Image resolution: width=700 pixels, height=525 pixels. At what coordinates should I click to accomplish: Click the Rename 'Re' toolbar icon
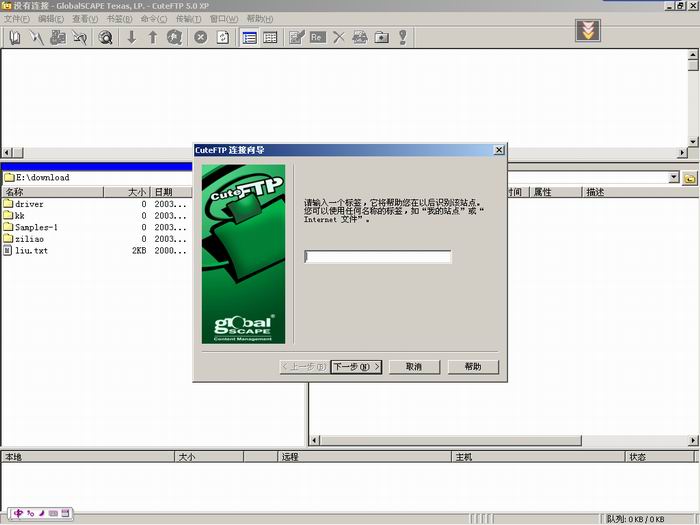[x=317, y=38]
